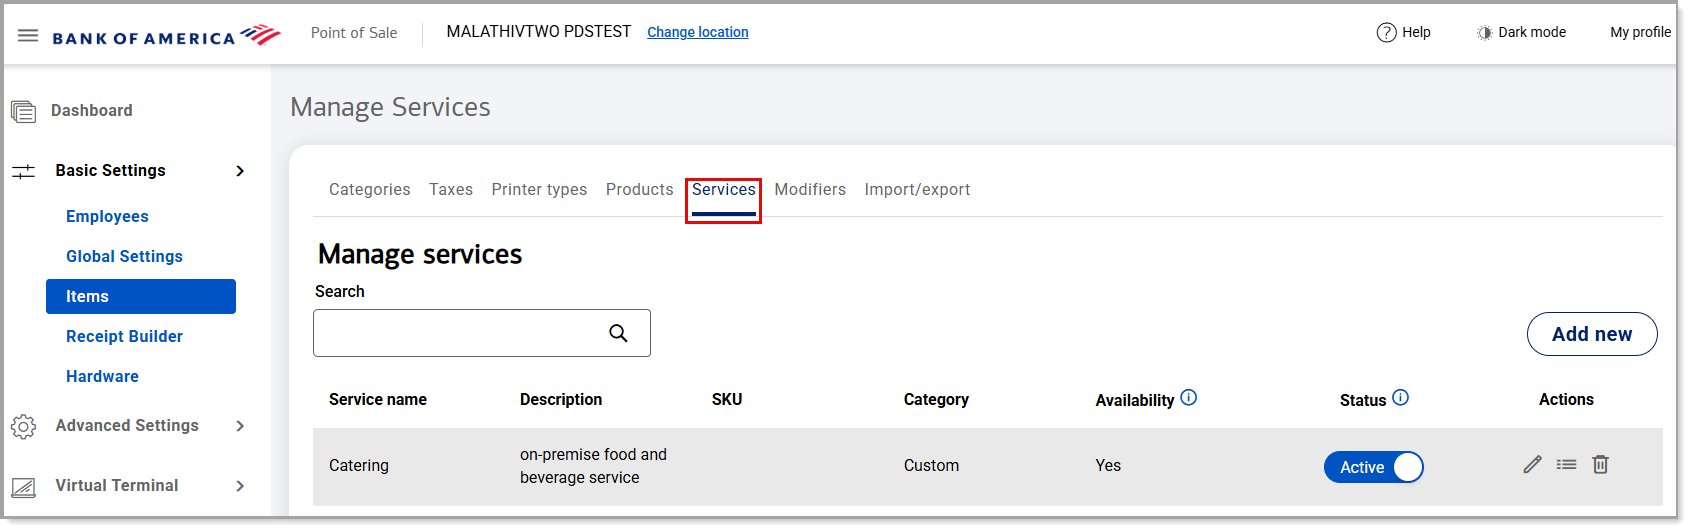Click the Help question mark icon
This screenshot has width=1690, height=531.
(1386, 32)
